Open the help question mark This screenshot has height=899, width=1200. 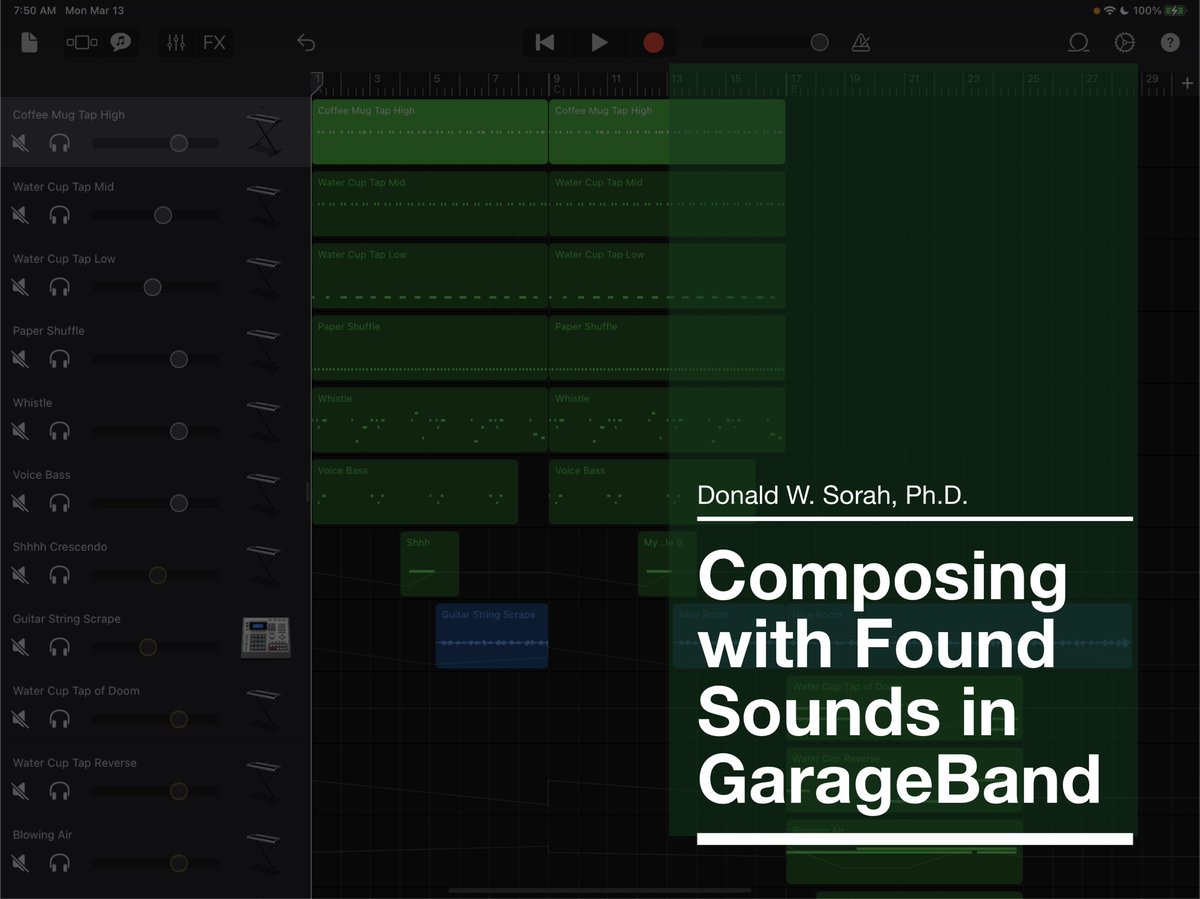(x=1170, y=43)
